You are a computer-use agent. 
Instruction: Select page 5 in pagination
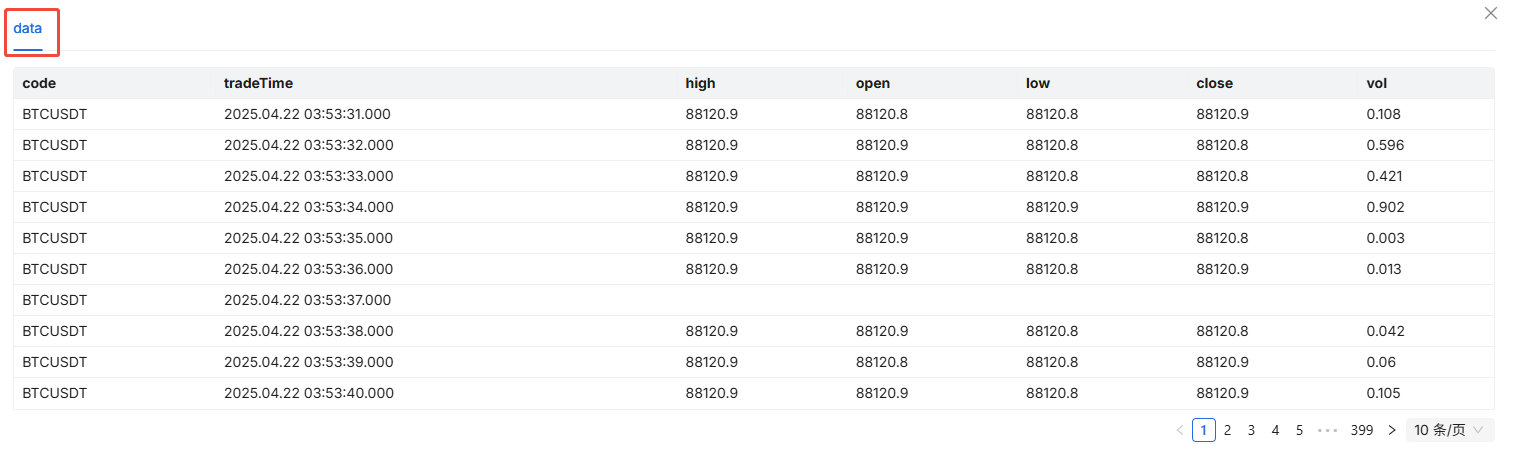click(x=1299, y=430)
